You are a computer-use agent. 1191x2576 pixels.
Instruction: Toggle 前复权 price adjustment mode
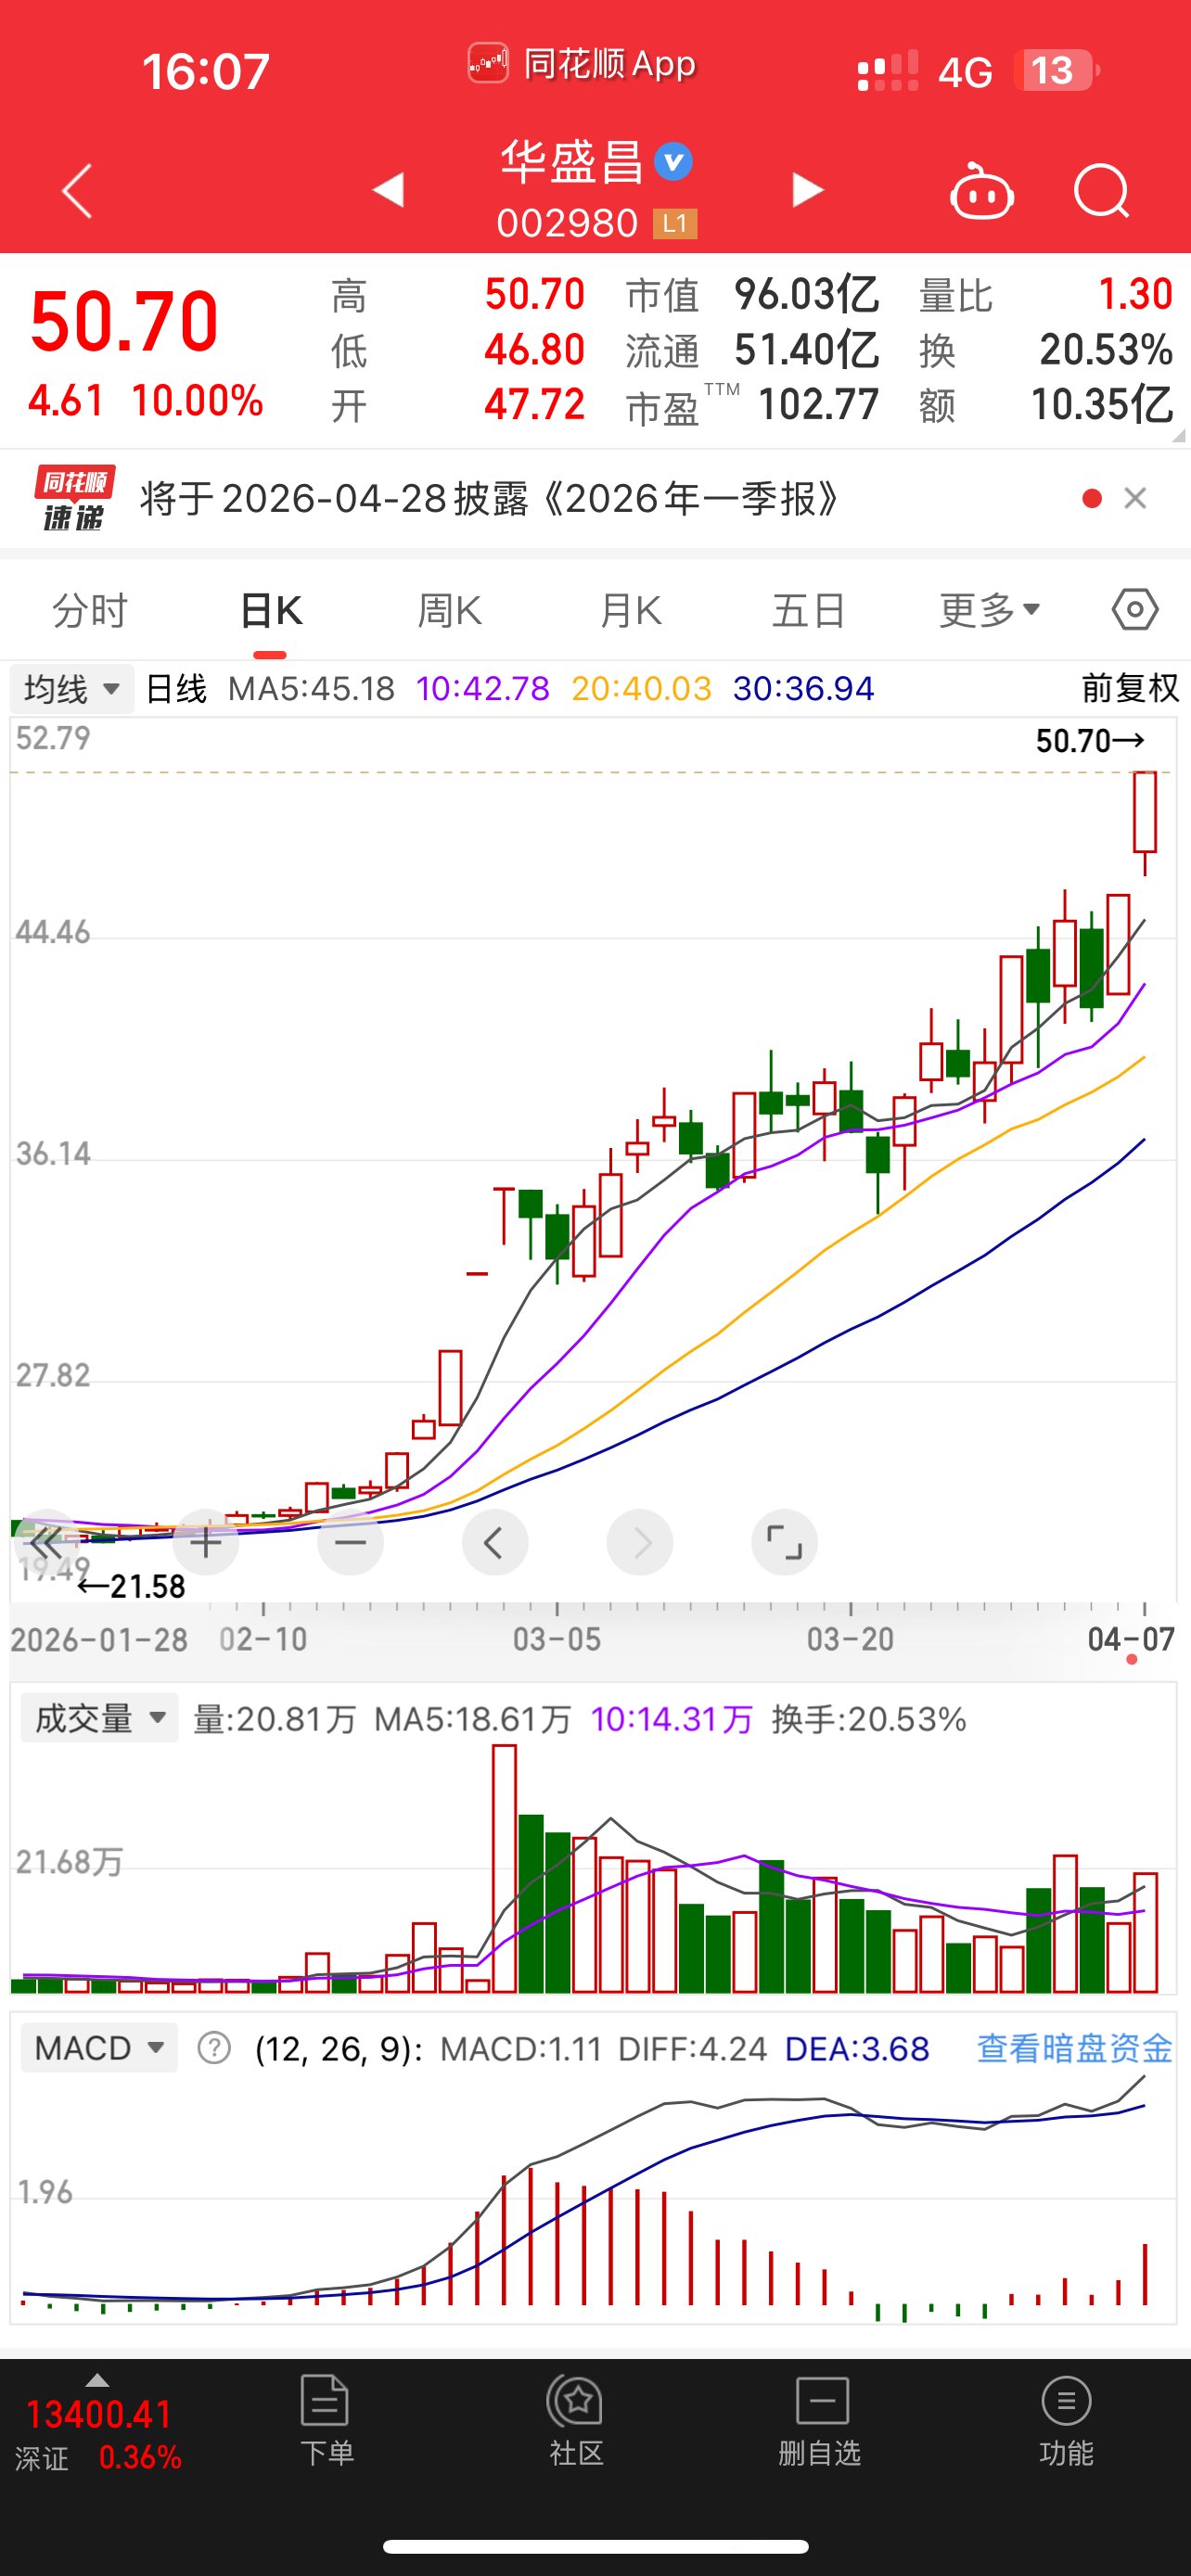(x=1129, y=688)
